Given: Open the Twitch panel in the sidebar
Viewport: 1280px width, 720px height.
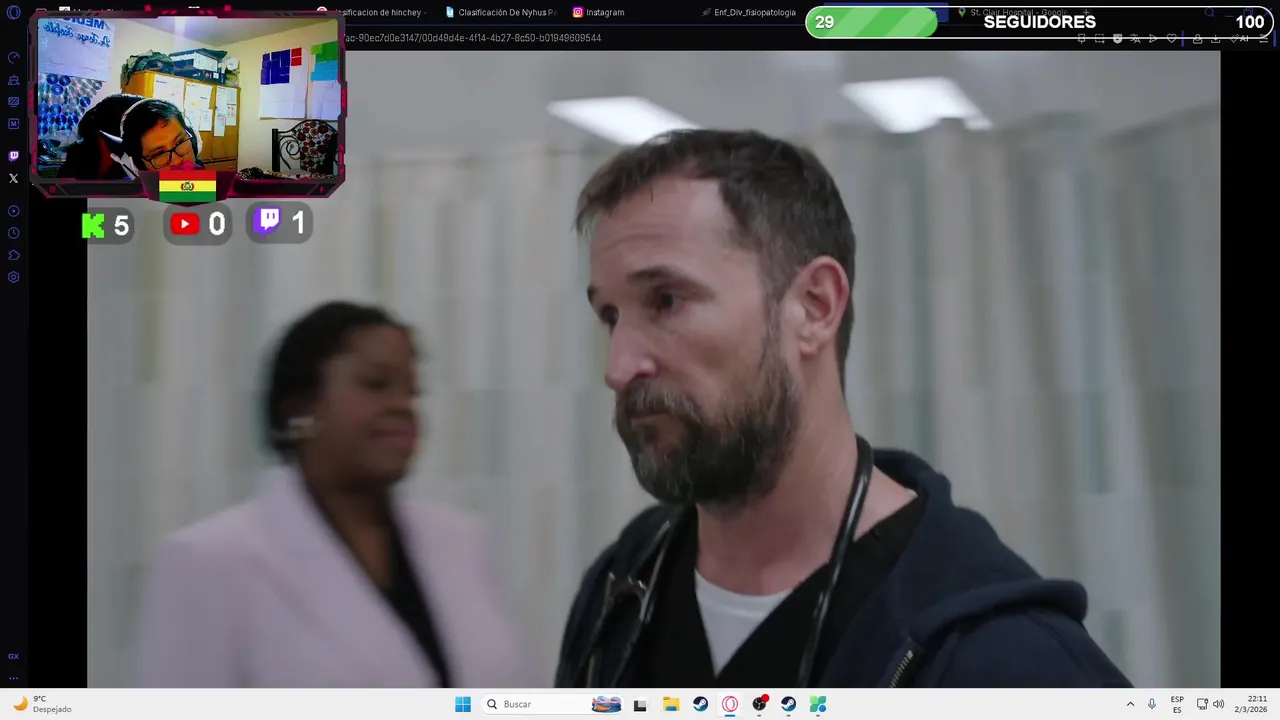Looking at the screenshot, I should coord(13,156).
